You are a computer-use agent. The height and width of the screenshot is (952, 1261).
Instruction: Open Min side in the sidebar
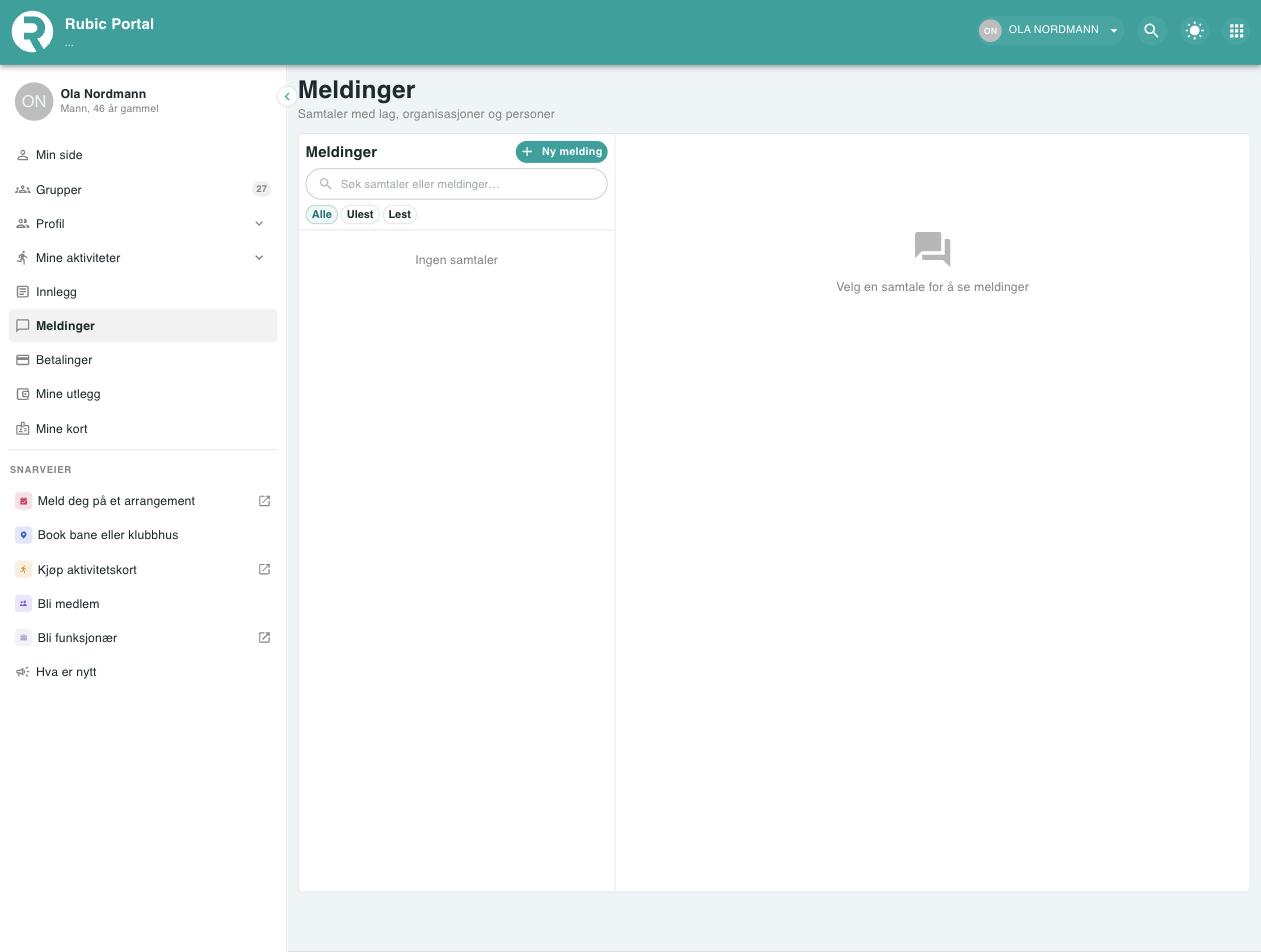point(143,155)
